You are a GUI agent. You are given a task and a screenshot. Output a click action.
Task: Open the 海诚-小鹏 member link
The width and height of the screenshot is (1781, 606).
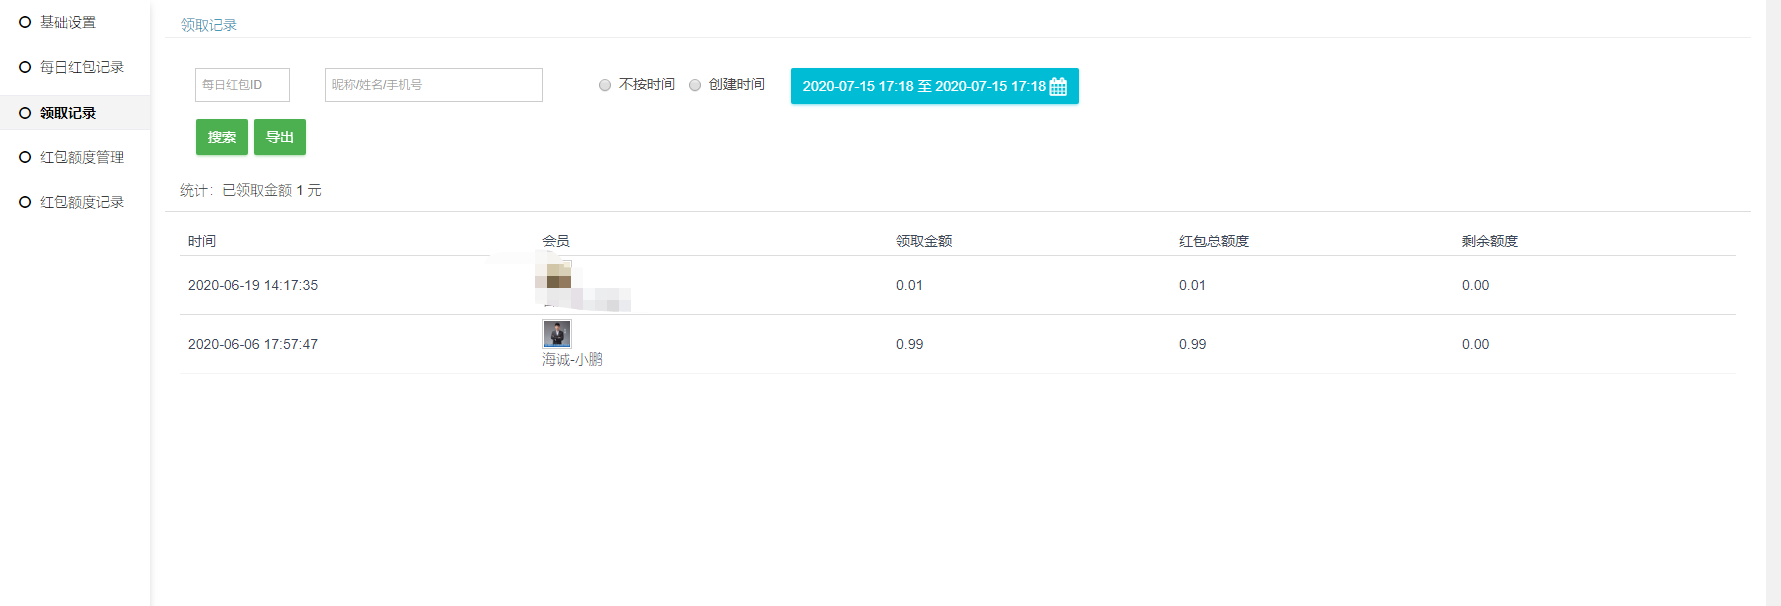click(572, 360)
